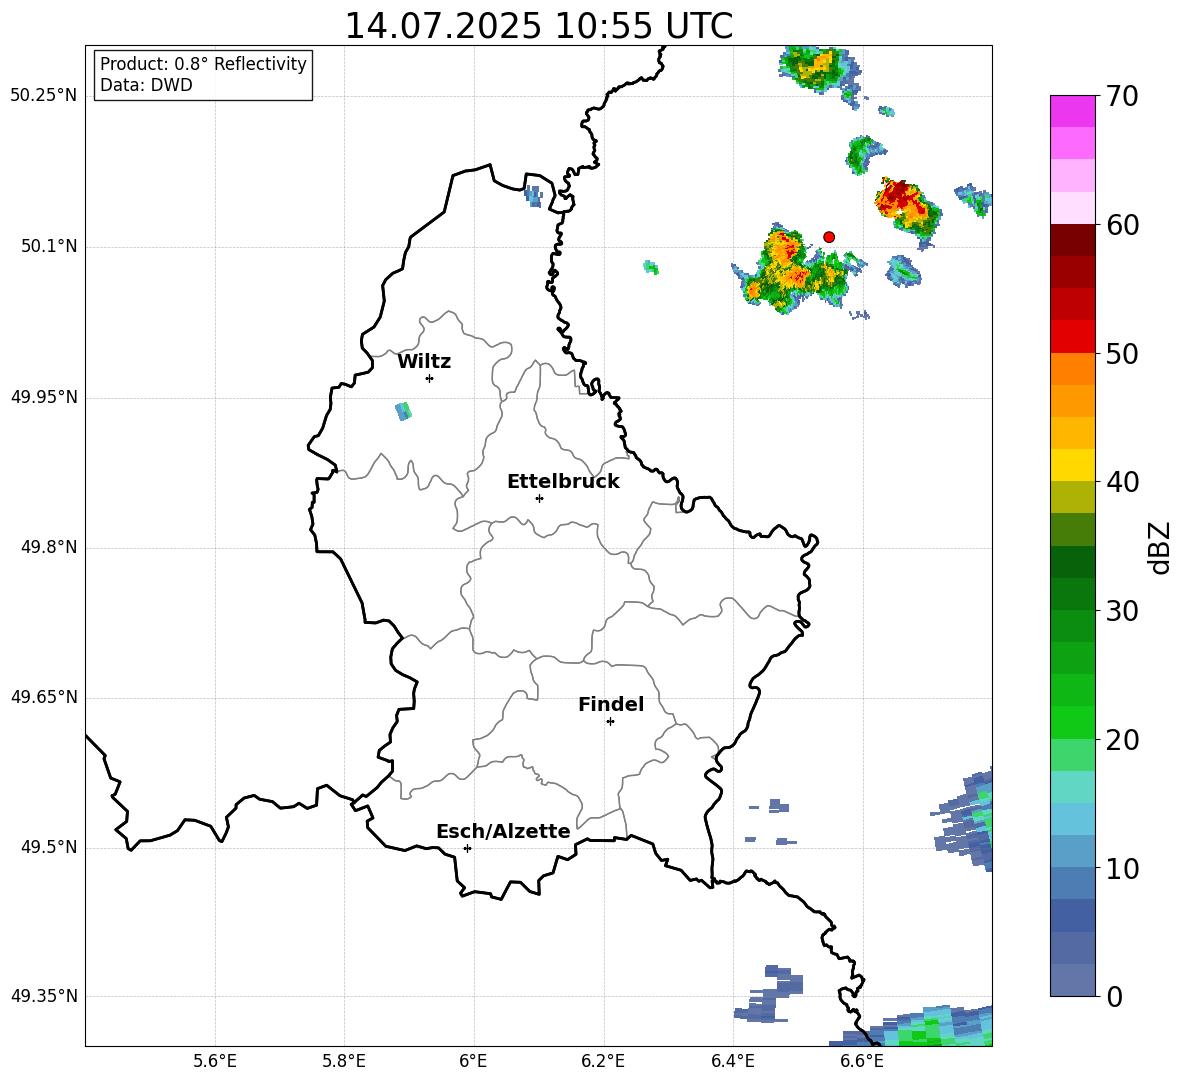Click the dBZ colorbar label
This screenshot has height=1081, width=1184.
point(1159,547)
